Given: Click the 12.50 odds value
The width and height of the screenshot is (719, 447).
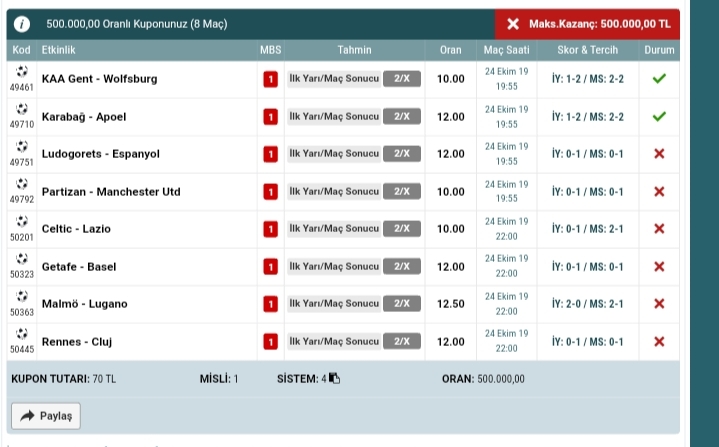Looking at the screenshot, I should (x=451, y=304).
